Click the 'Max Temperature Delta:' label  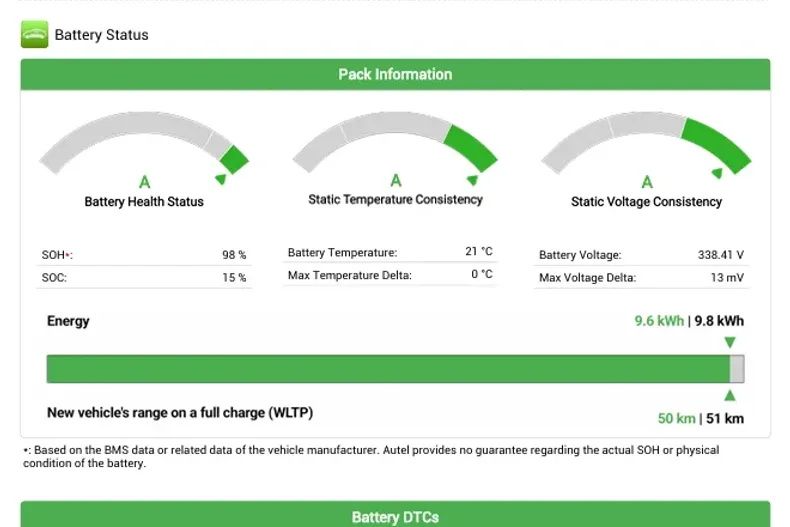pyautogui.click(x=350, y=275)
